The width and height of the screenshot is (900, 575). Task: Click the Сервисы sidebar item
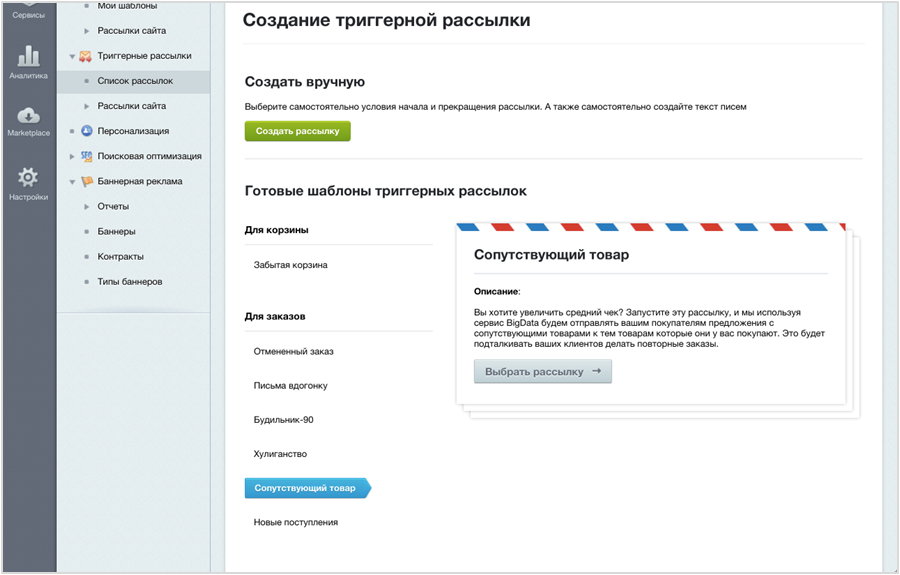pyautogui.click(x=28, y=15)
